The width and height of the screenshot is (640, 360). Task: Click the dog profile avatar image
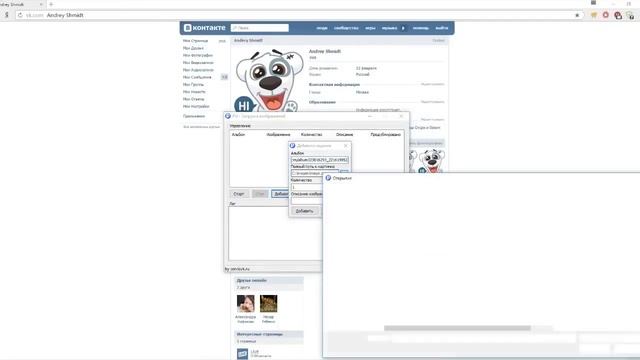(269, 80)
